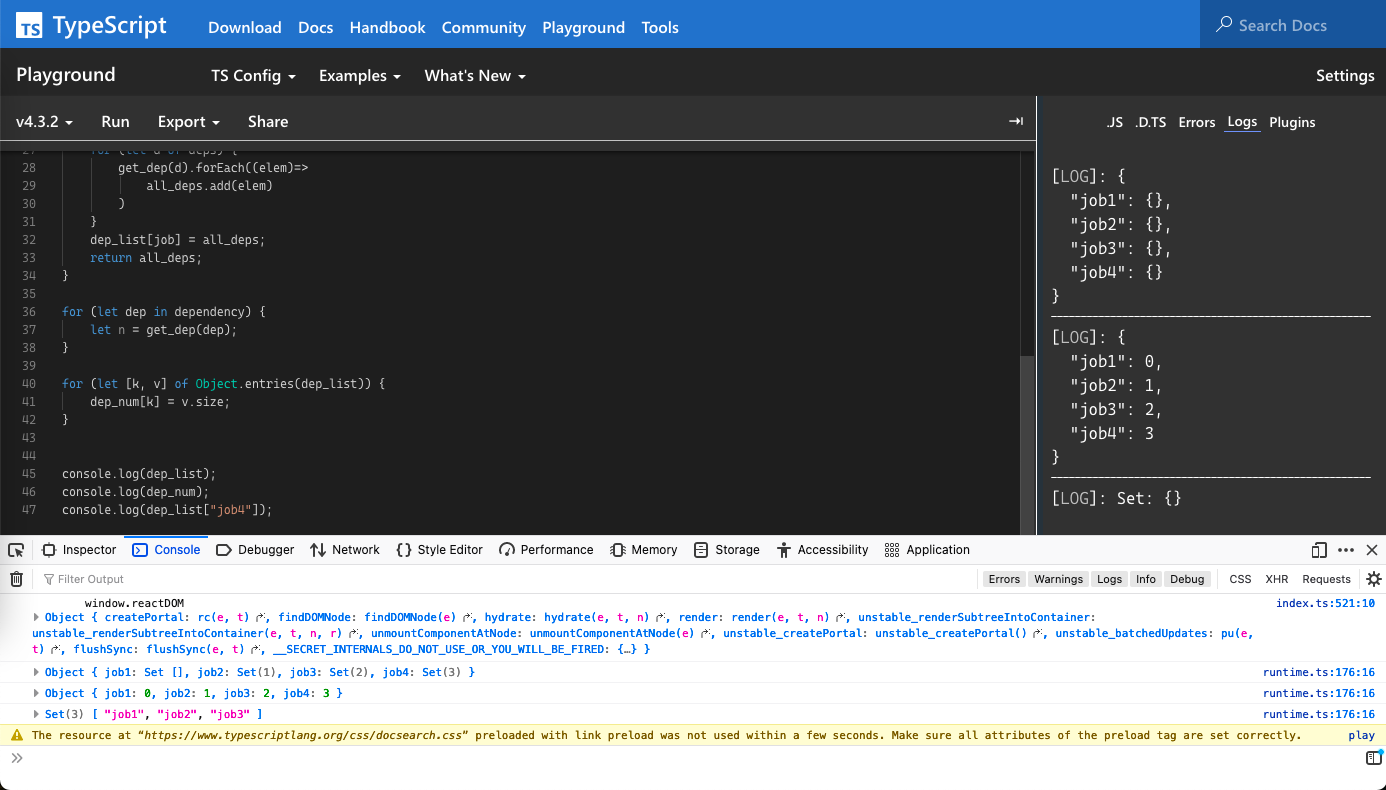Toggle the Info filter
1386x790 pixels.
coord(1146,579)
